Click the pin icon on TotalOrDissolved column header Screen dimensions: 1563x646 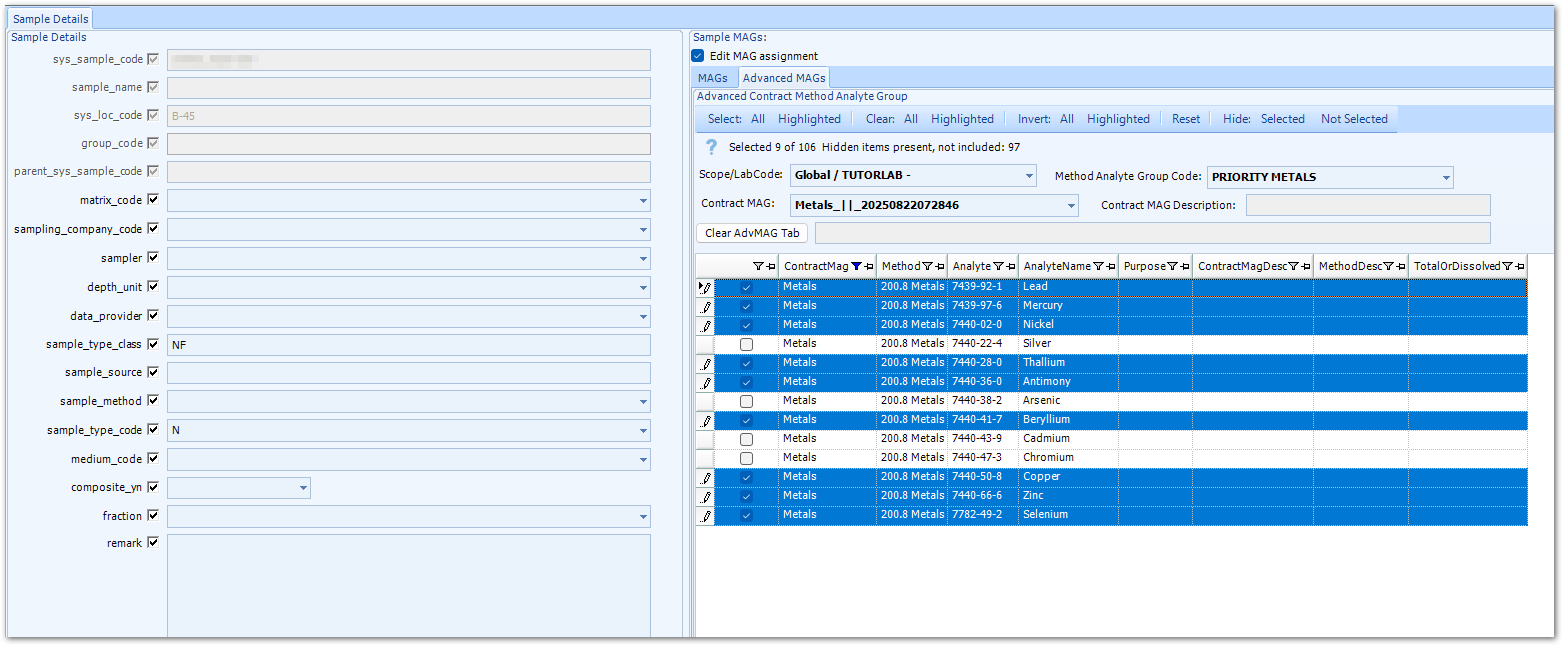(1521, 266)
